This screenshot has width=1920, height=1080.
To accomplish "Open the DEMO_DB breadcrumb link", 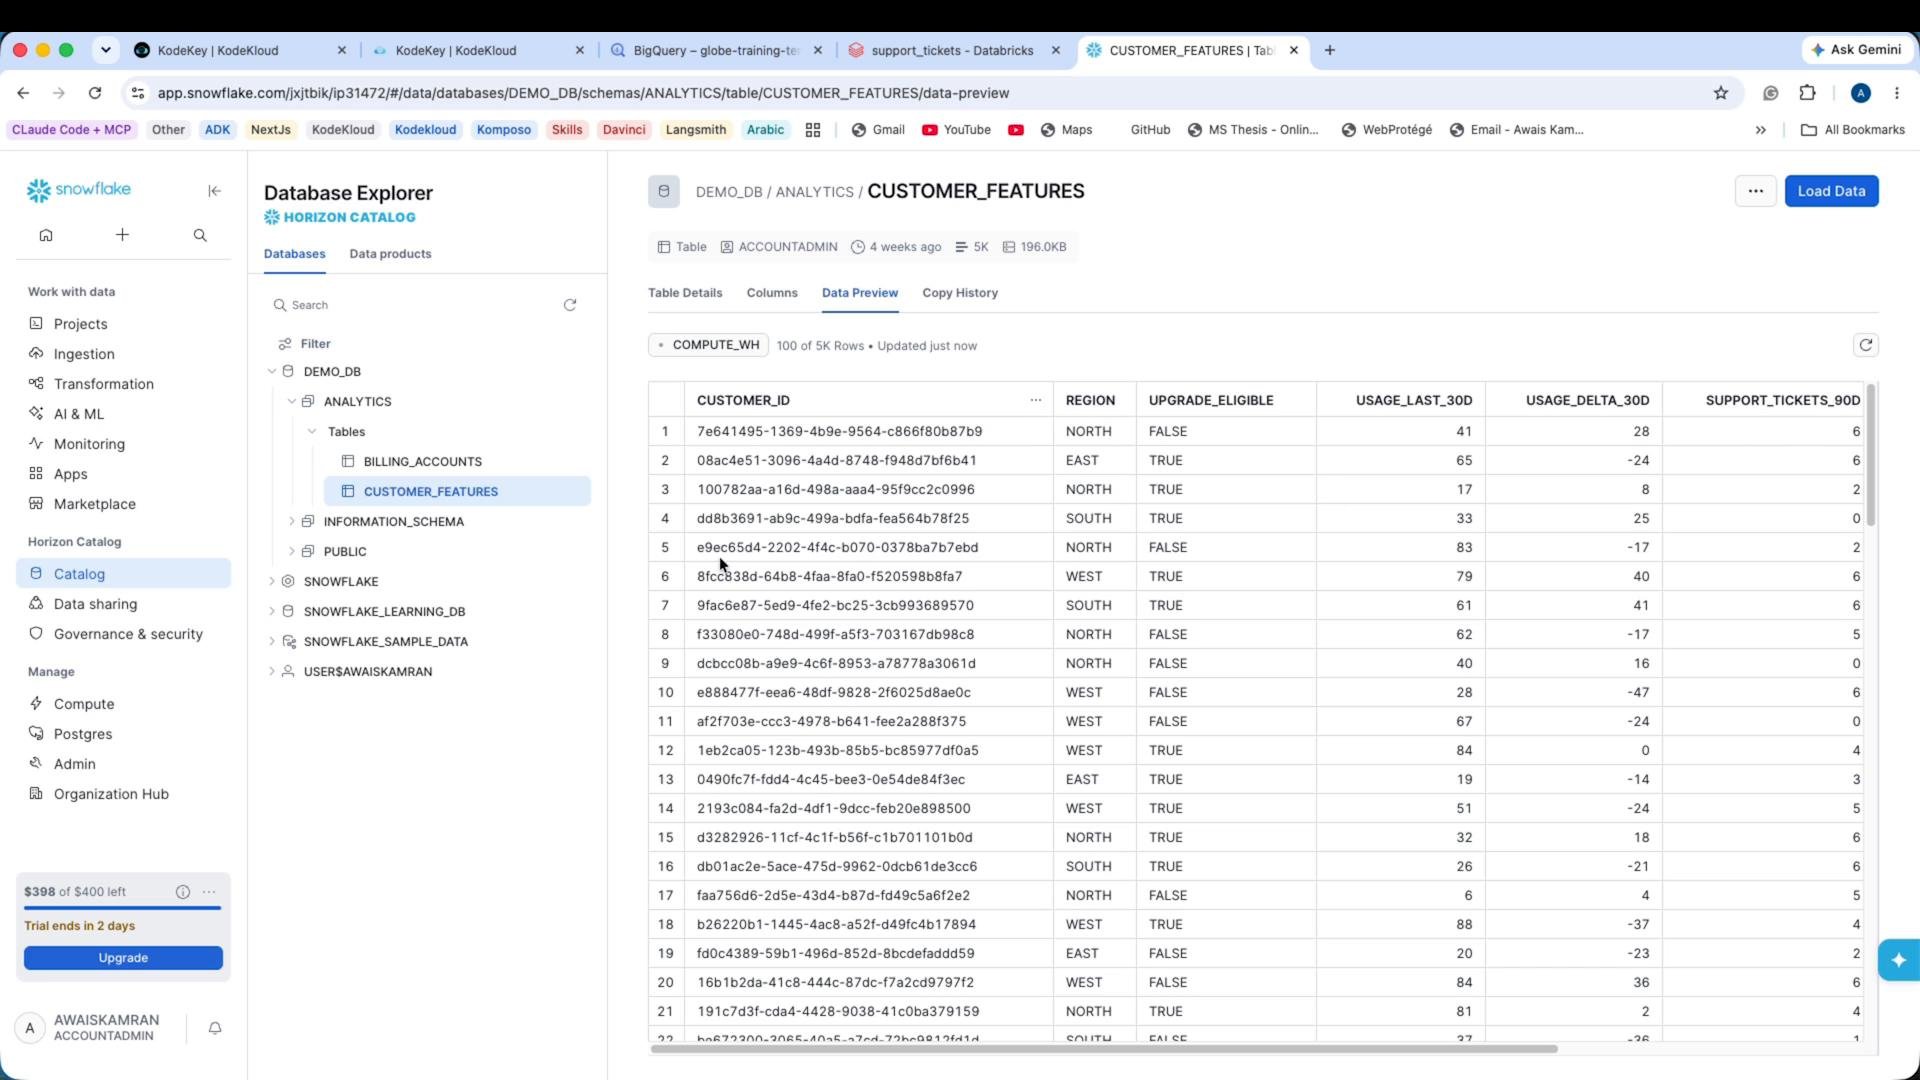I will point(729,192).
